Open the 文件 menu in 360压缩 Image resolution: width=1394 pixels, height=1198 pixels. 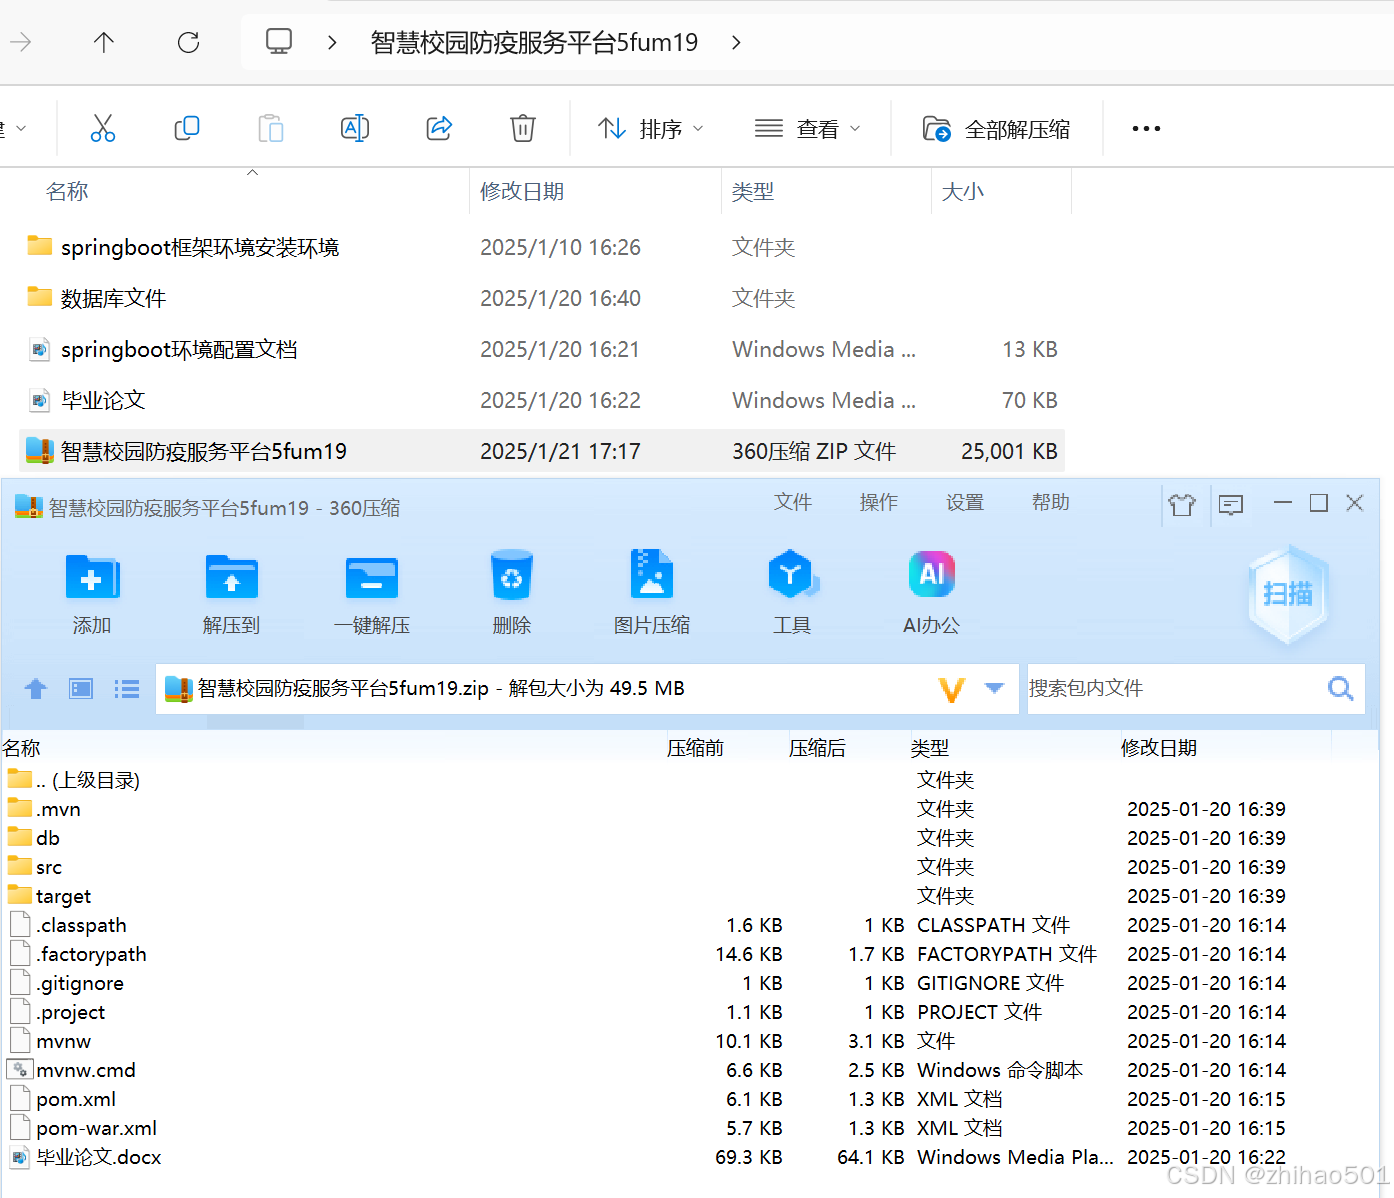pos(793,502)
